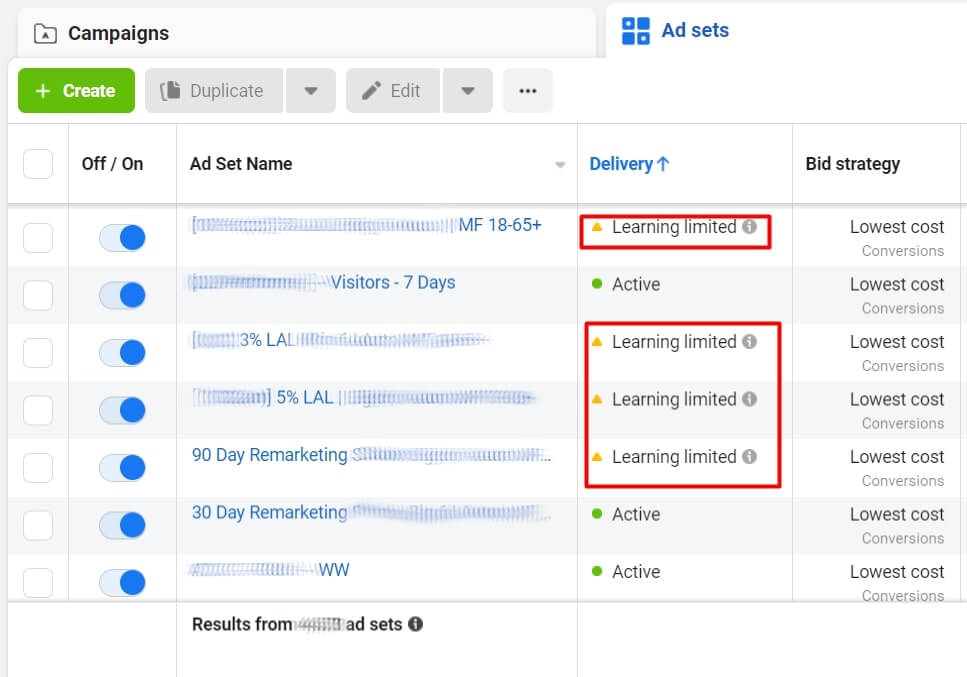Click the yellow warning triangle on the 3% LAL row
The image size is (967, 677).
(598, 341)
